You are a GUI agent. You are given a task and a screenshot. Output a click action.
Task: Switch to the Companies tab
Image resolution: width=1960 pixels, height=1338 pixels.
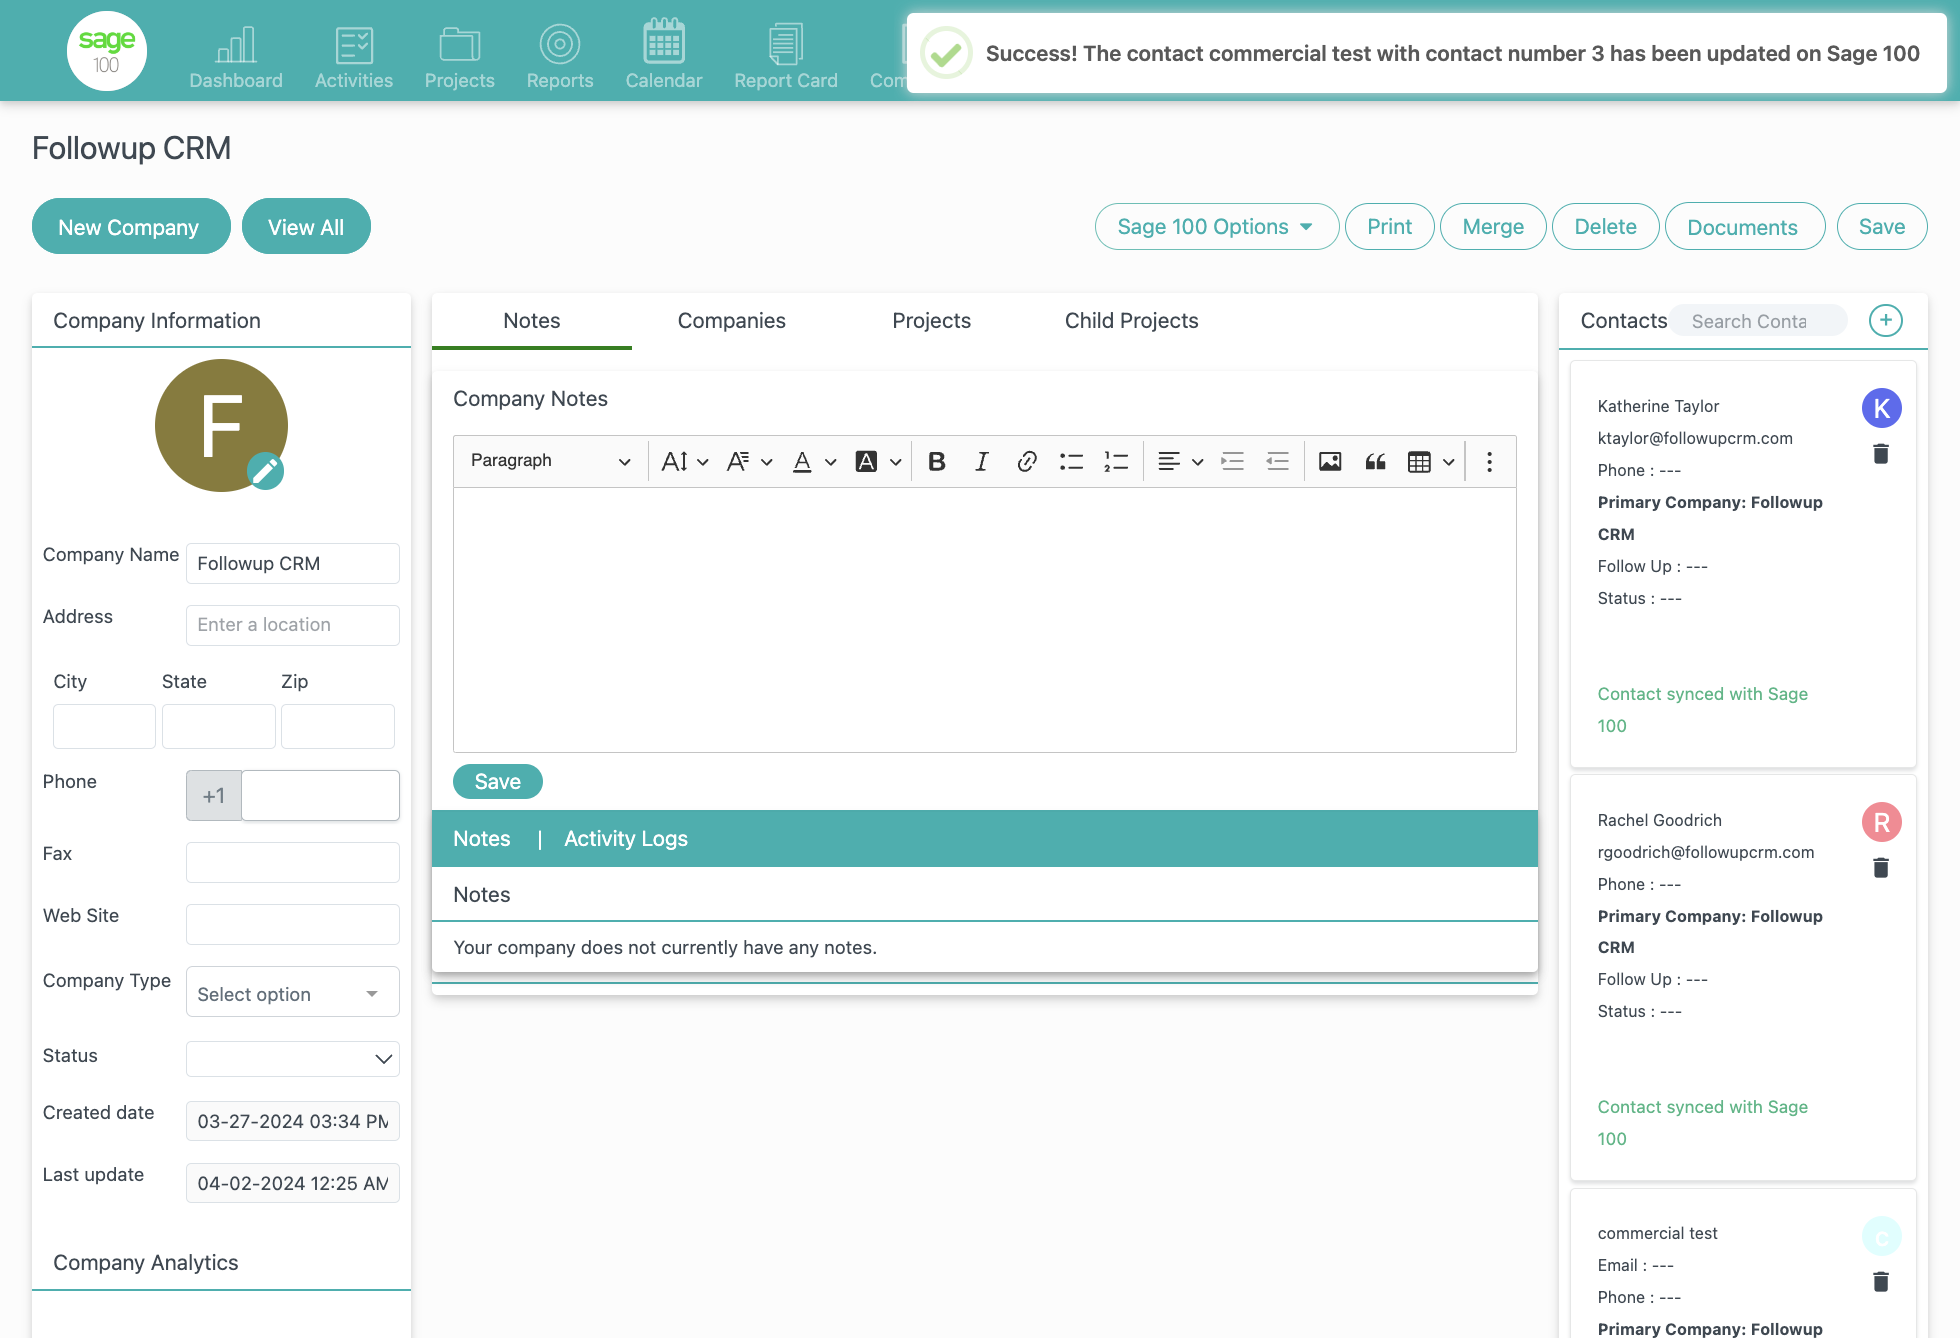[732, 321]
